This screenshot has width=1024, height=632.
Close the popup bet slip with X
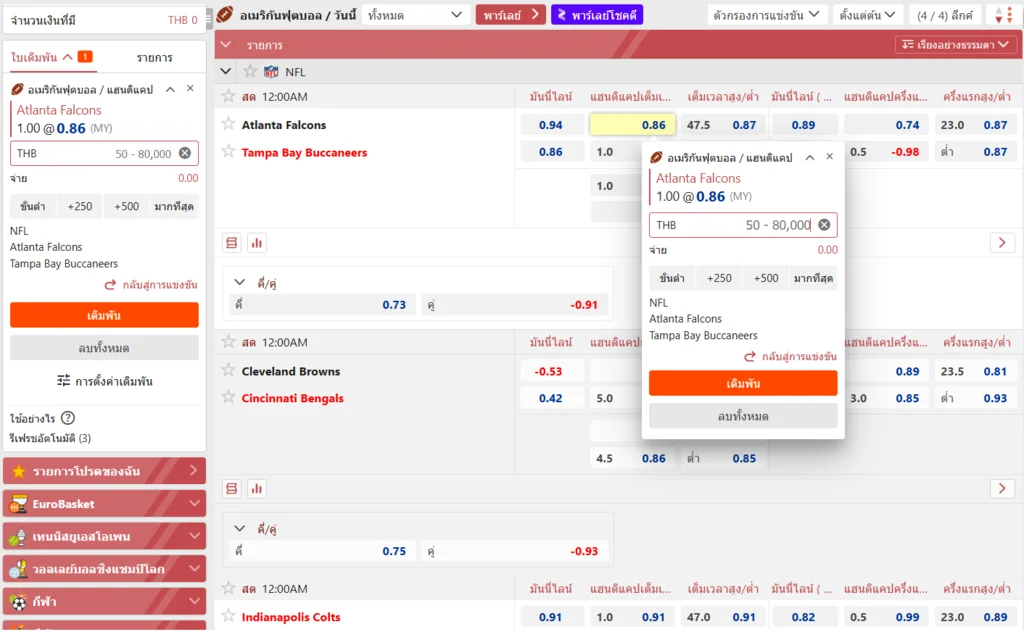pos(829,157)
